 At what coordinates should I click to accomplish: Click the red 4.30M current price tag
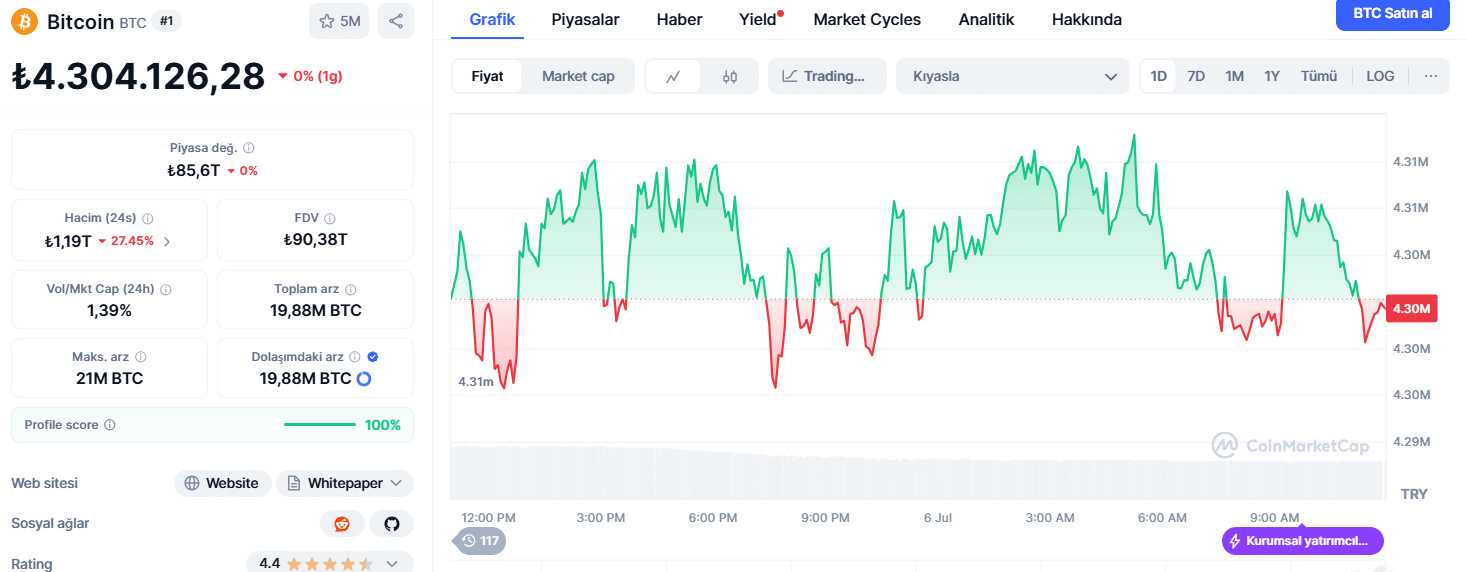click(1410, 308)
